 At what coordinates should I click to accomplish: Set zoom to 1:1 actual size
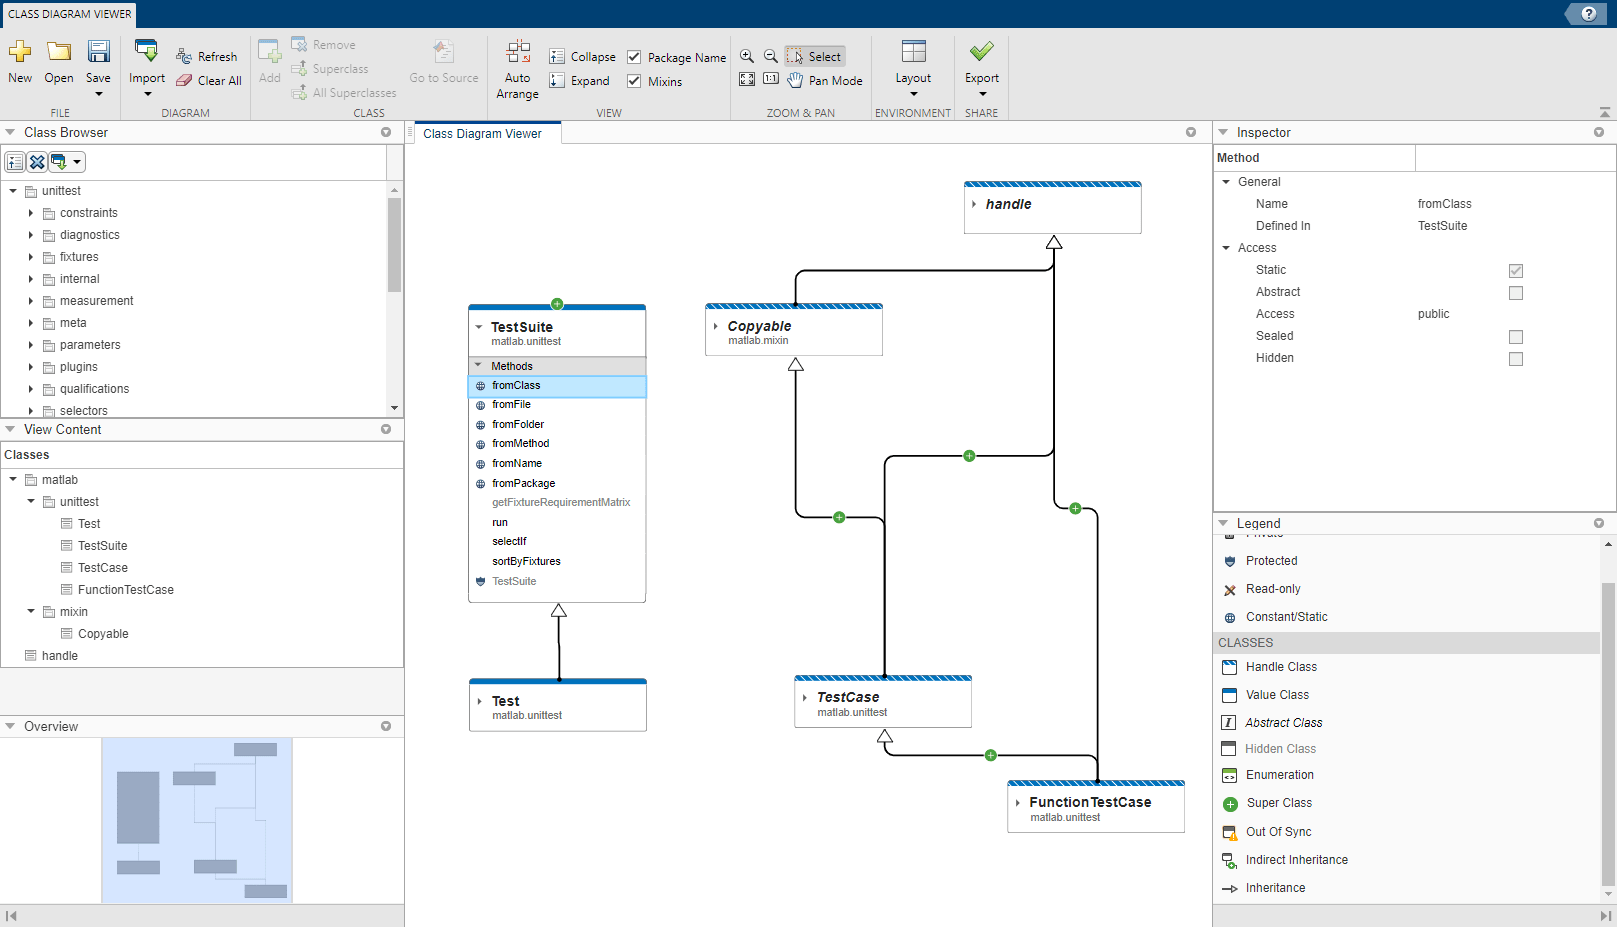click(771, 79)
